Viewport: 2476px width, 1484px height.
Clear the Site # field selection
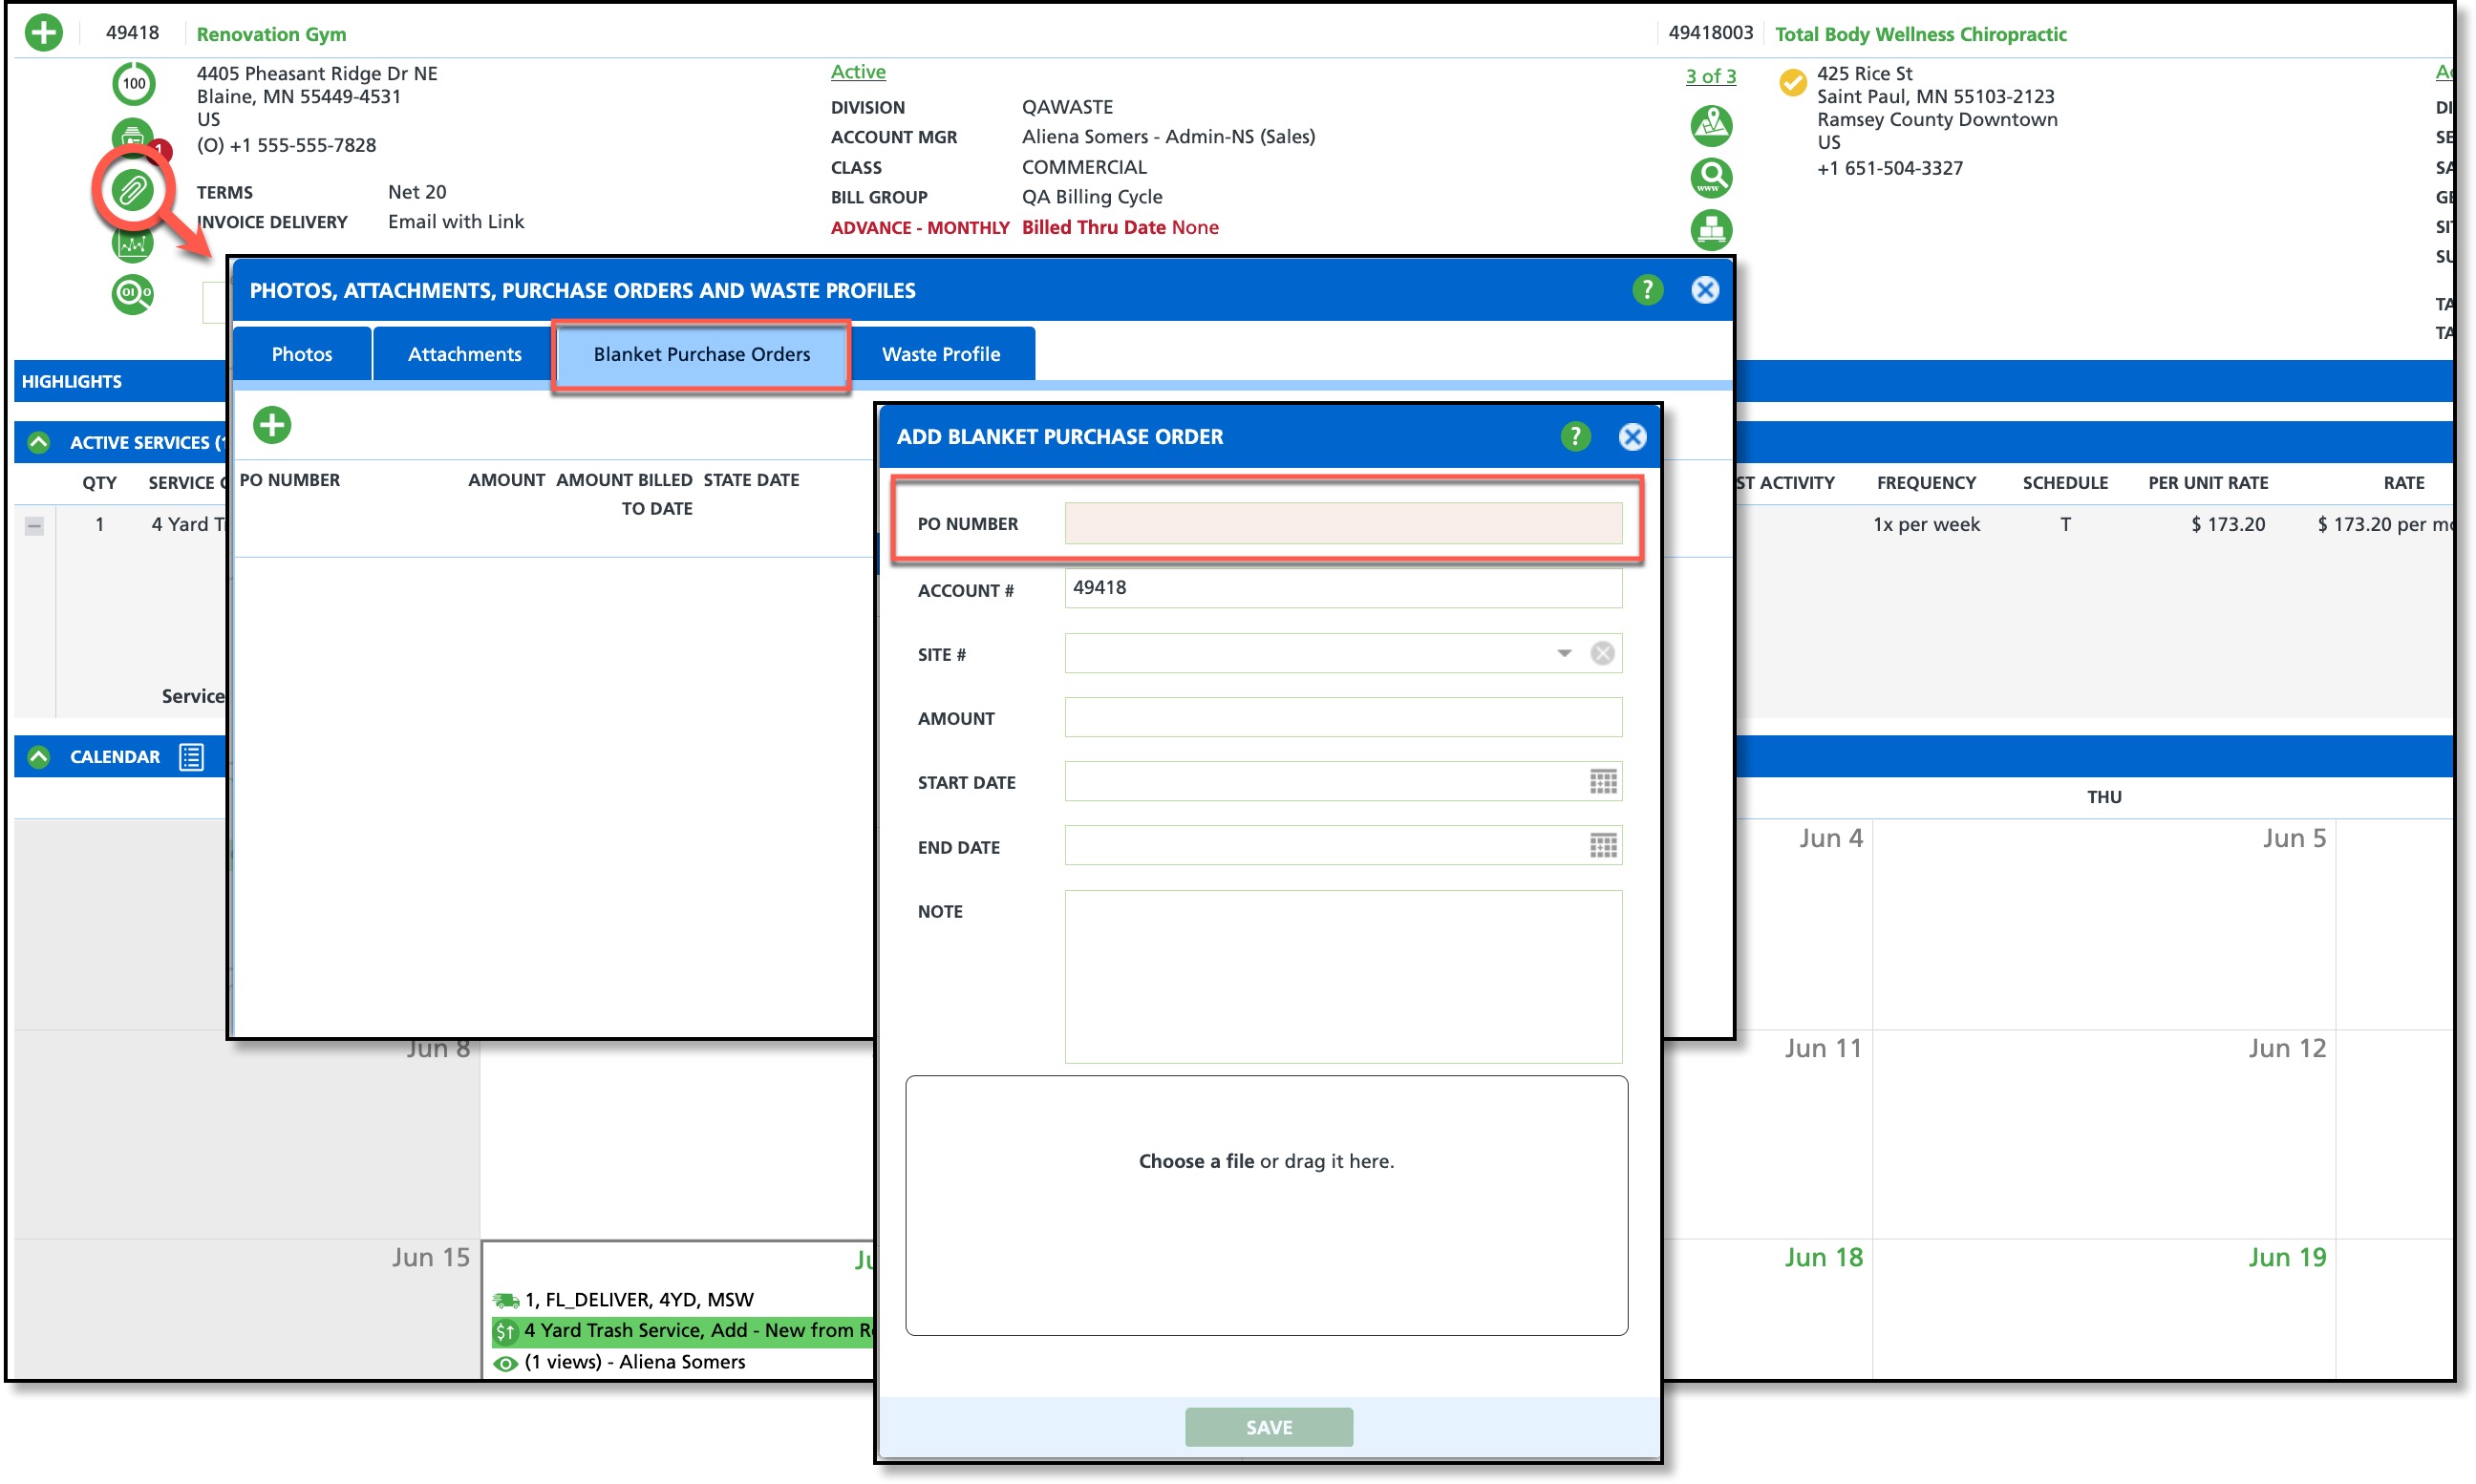(x=1602, y=654)
